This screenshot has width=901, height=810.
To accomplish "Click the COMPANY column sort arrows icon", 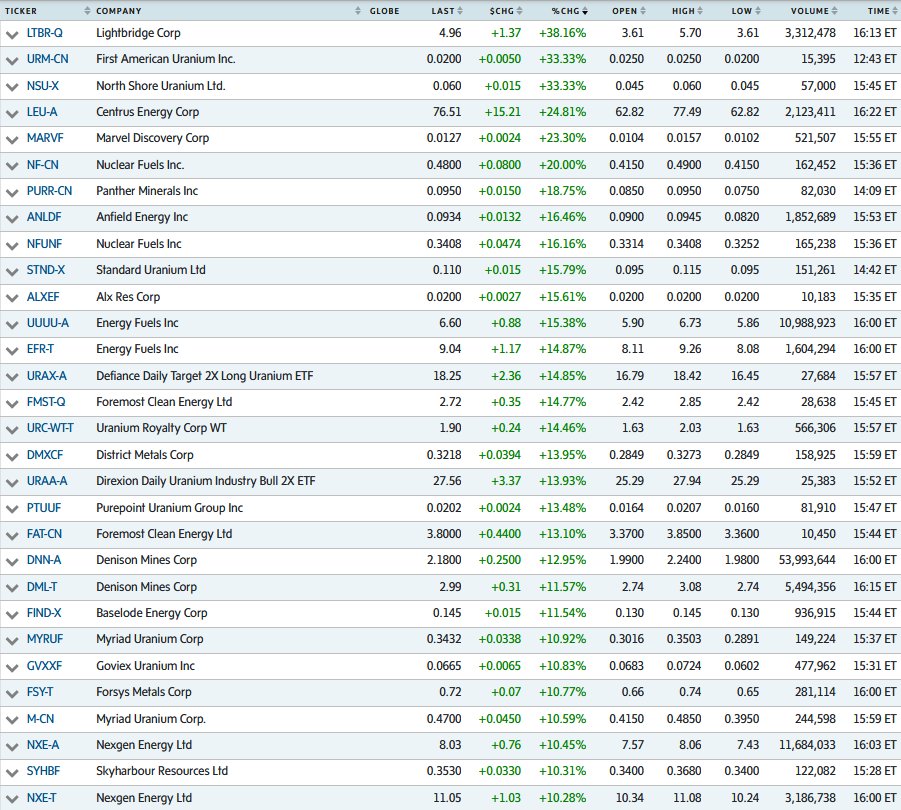I will 358,11.
